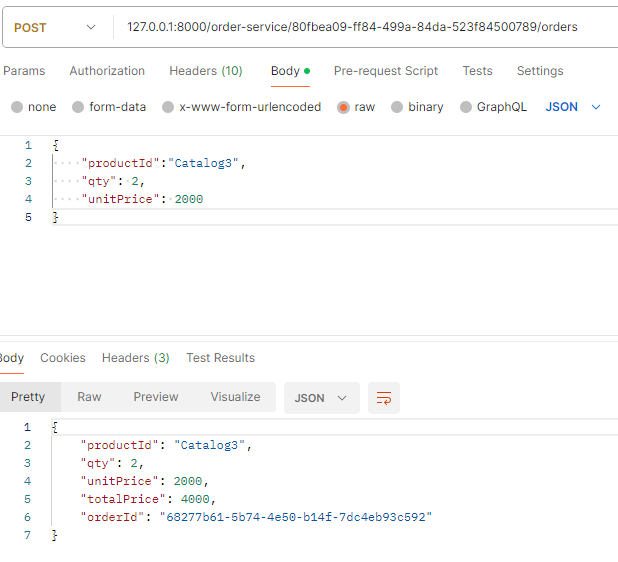Image resolution: width=618 pixels, height=562 pixels.
Task: Toggle the response line wrap icon
Action: click(384, 398)
